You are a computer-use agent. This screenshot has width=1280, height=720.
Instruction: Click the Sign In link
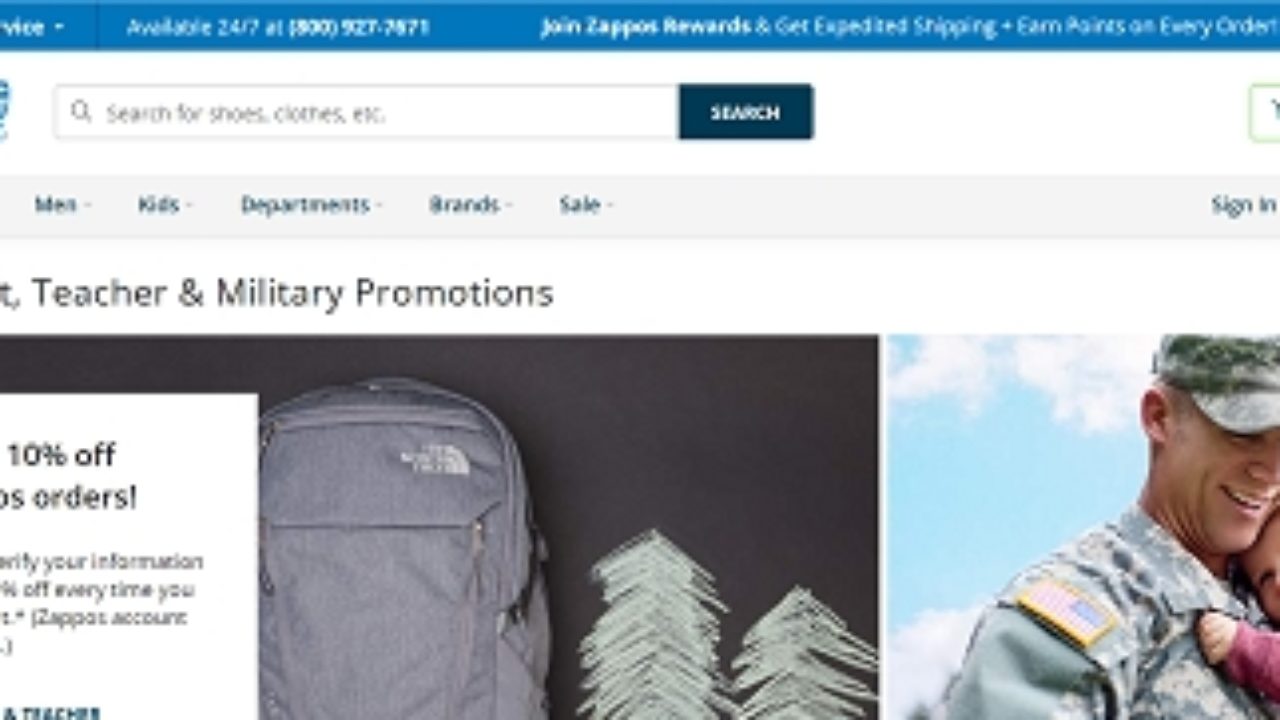click(1244, 205)
